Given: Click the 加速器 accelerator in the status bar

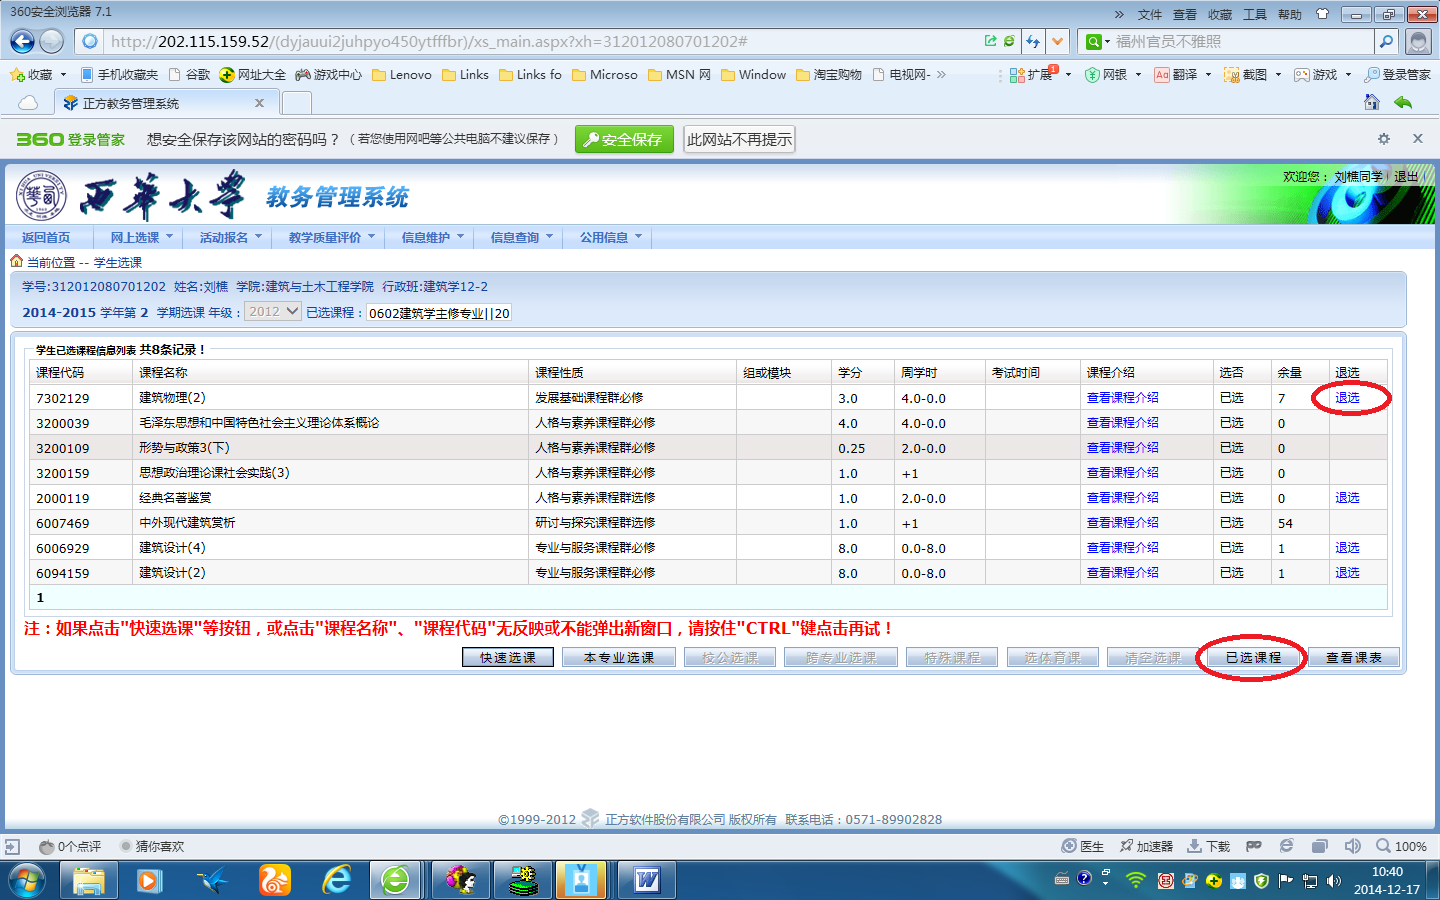Looking at the screenshot, I should [x=1146, y=846].
